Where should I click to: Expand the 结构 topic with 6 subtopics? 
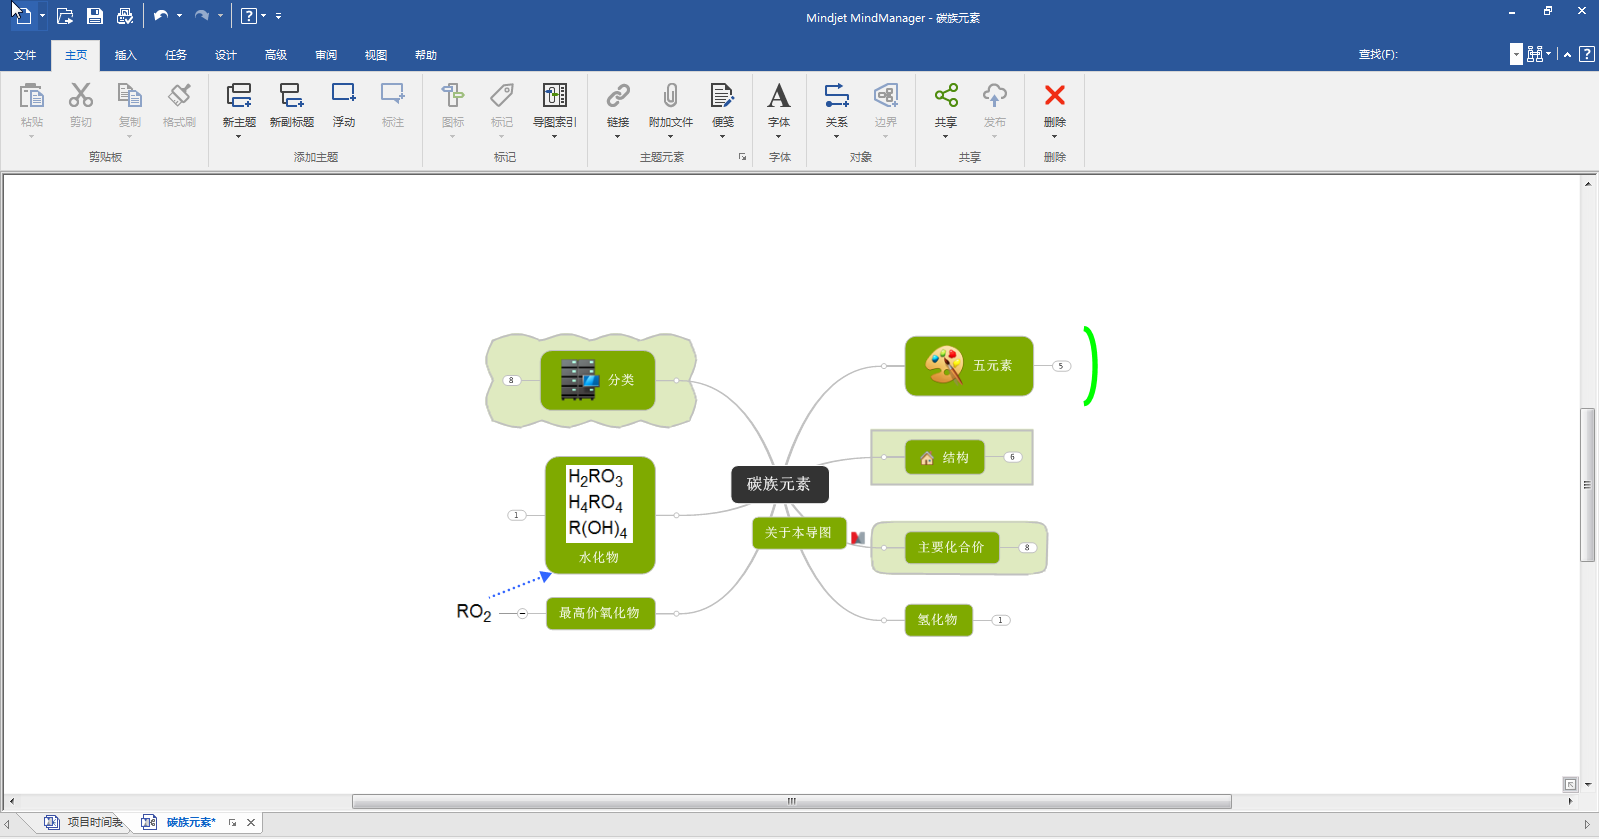(1012, 457)
